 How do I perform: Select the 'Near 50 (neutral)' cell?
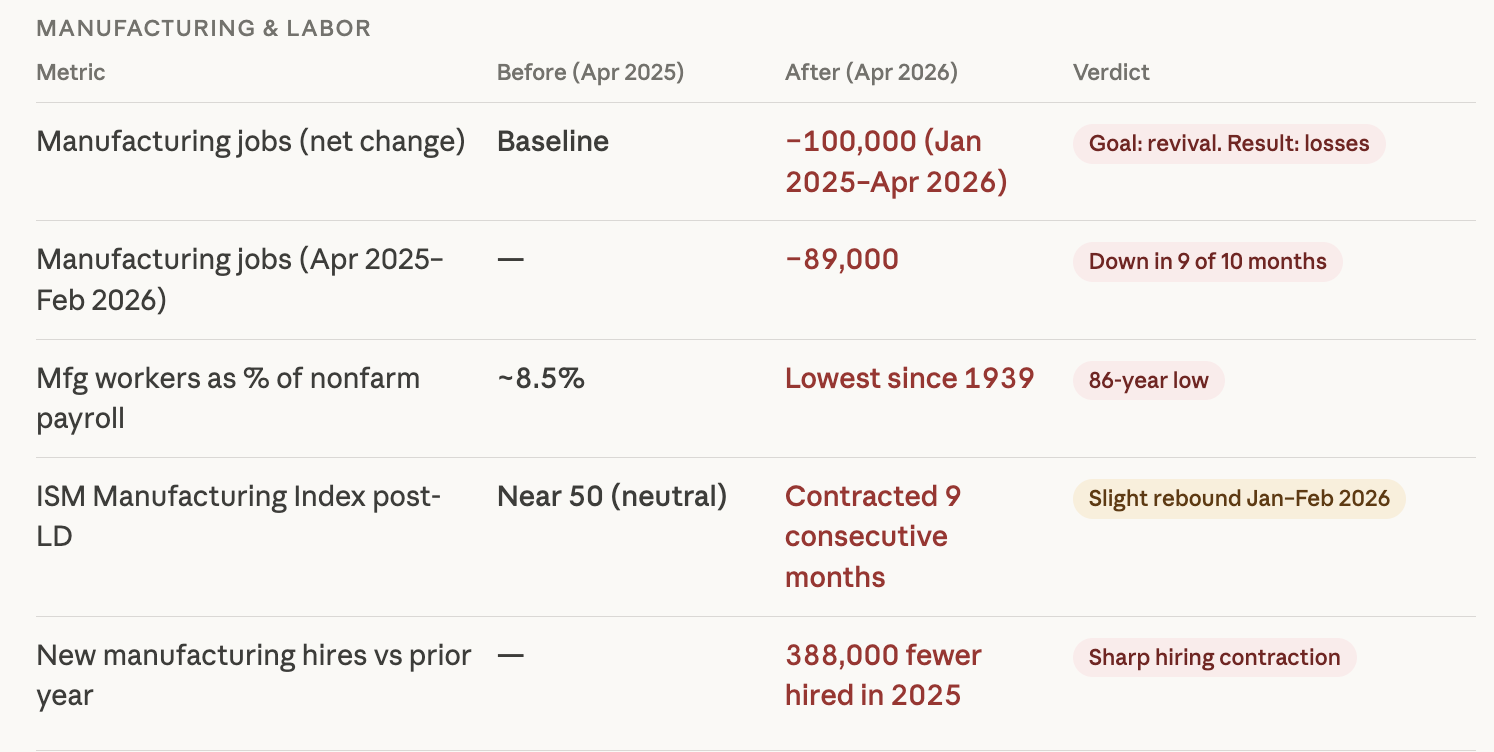point(611,496)
